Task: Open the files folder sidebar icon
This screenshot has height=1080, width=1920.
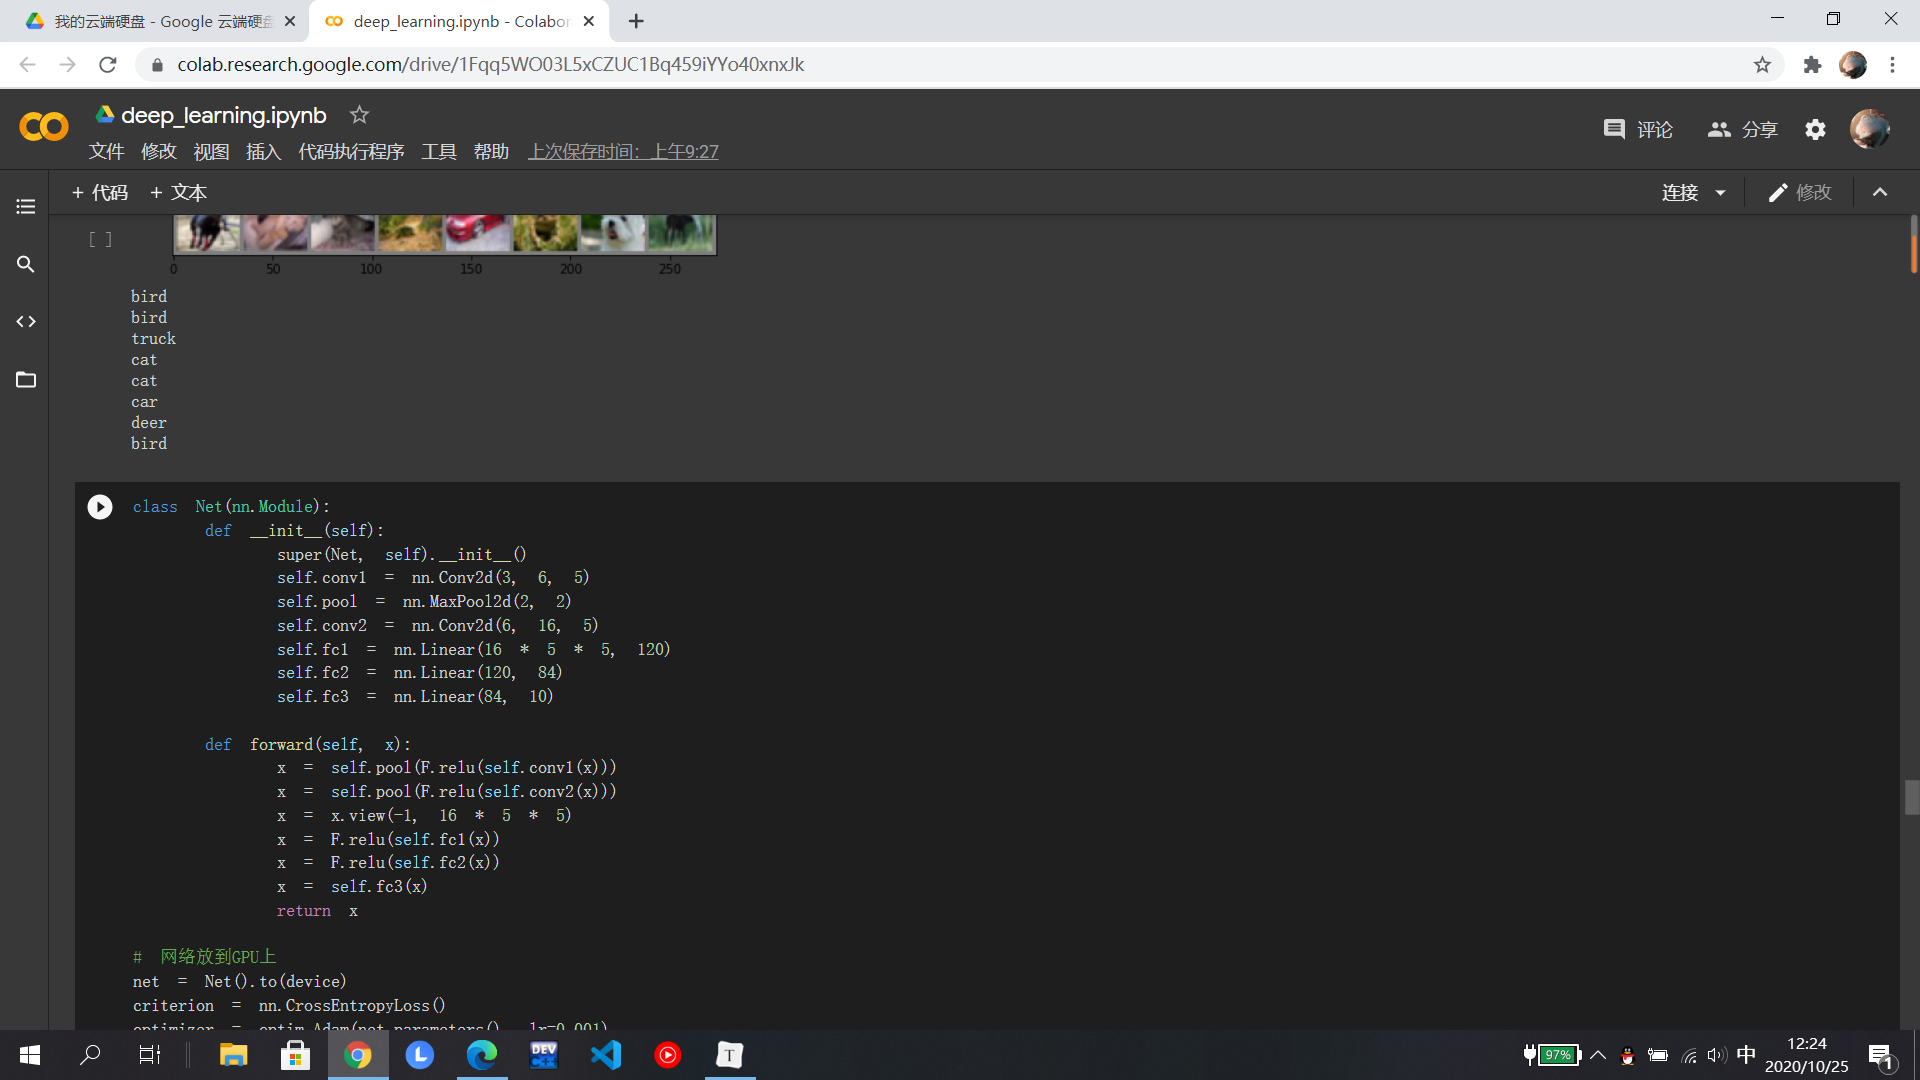Action: [x=26, y=380]
